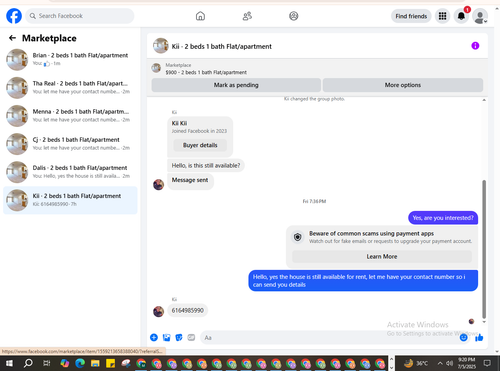Open Sticky Notes from the taskbar
Image resolution: width=500 pixels, height=371 pixels.
[x=111, y=363]
